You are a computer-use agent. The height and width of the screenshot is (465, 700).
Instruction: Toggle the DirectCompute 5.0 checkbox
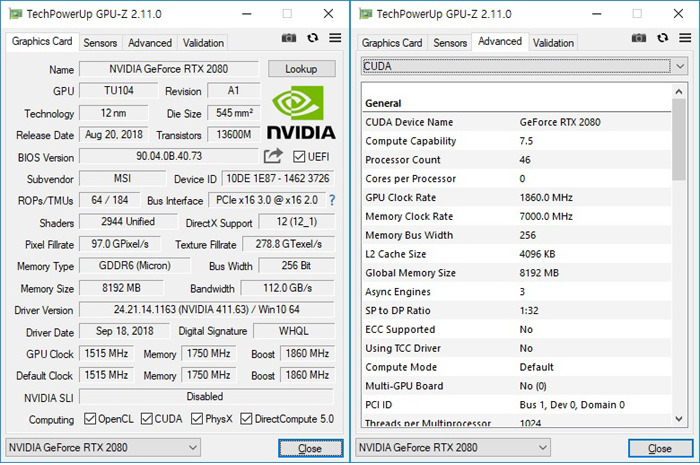point(246,419)
